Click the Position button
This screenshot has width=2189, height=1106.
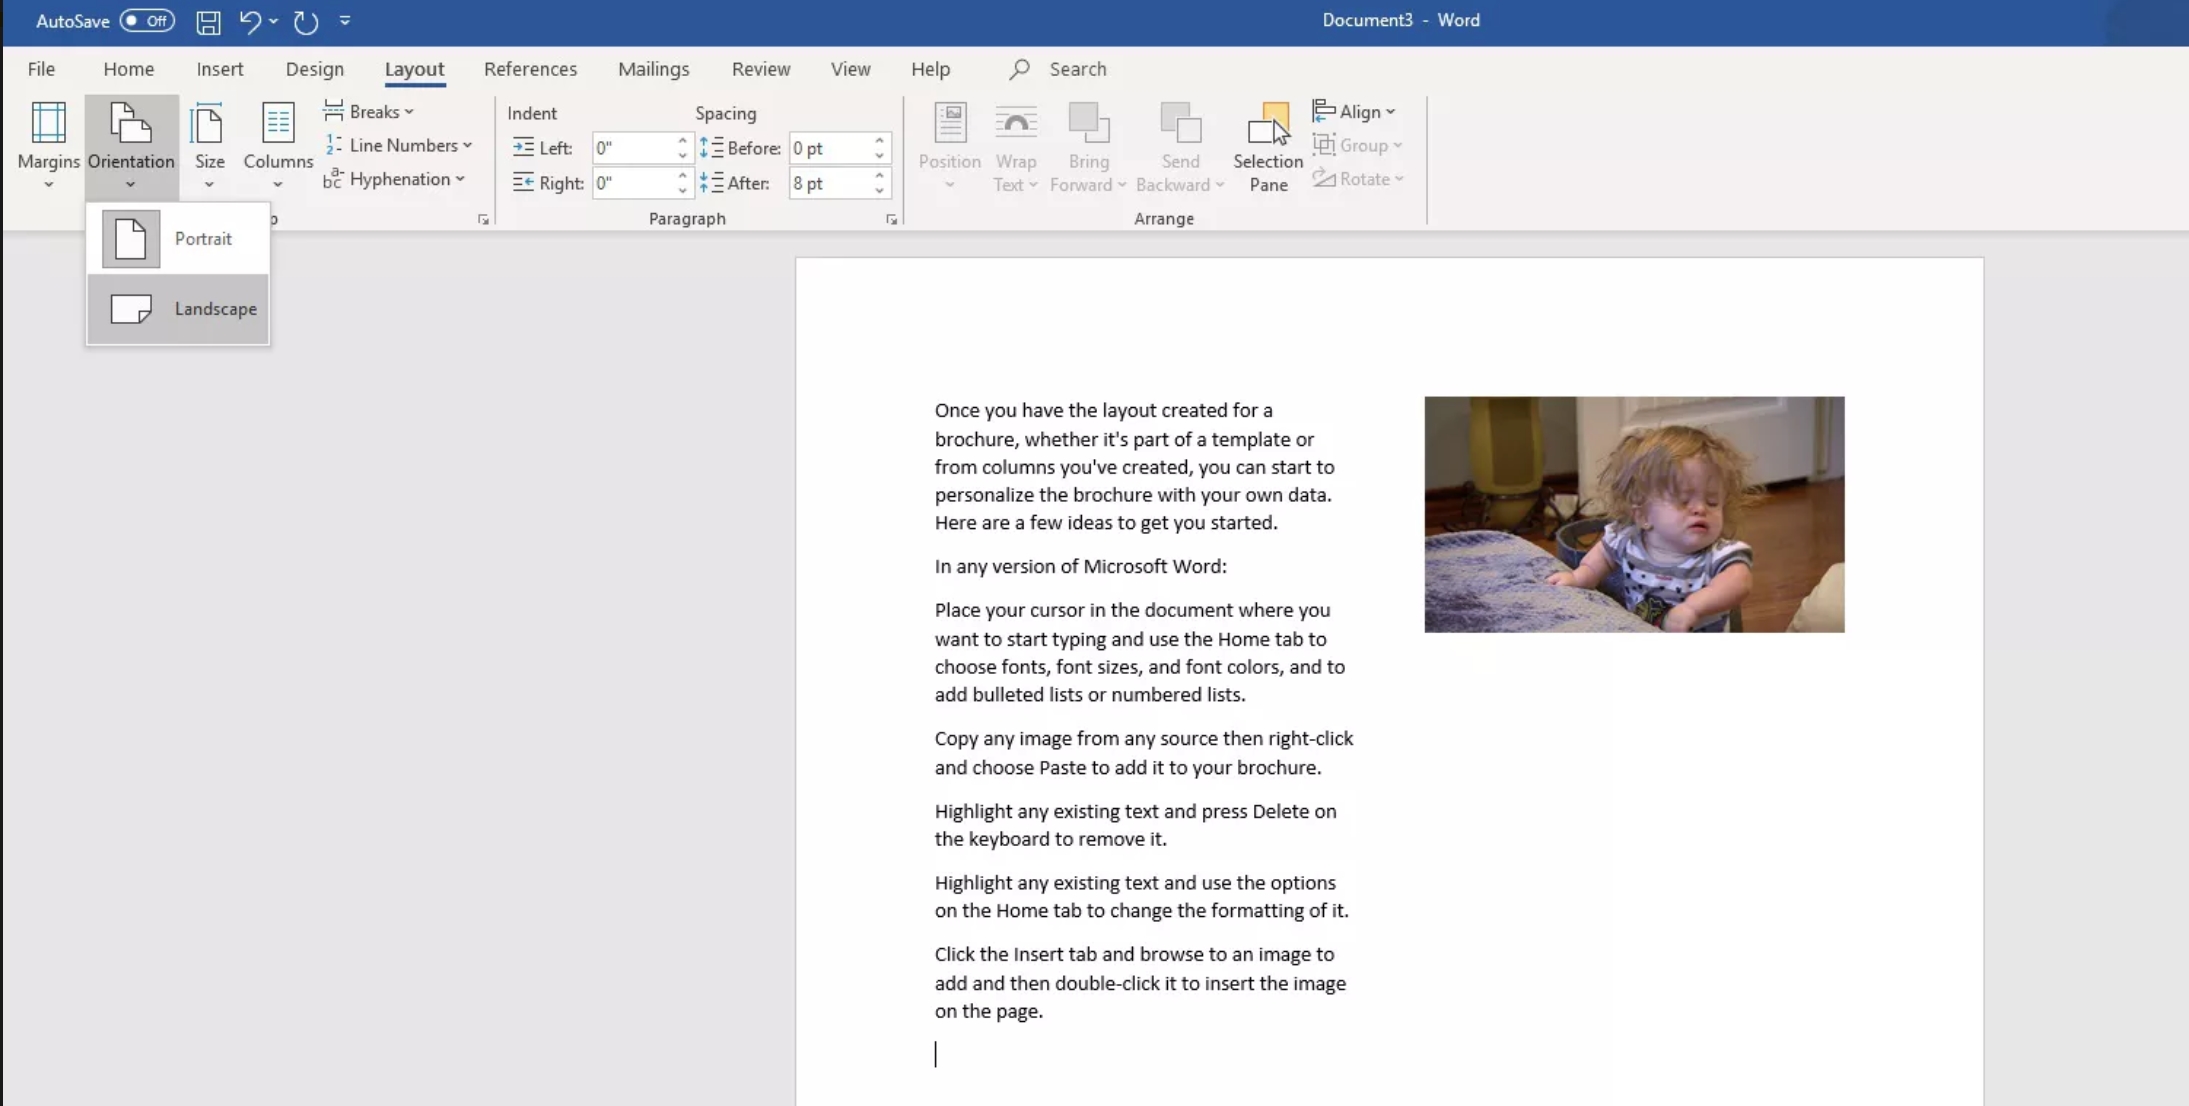(x=949, y=146)
